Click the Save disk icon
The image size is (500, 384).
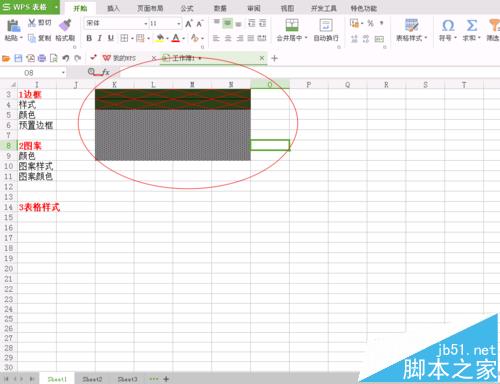pyautogui.click(x=18, y=58)
